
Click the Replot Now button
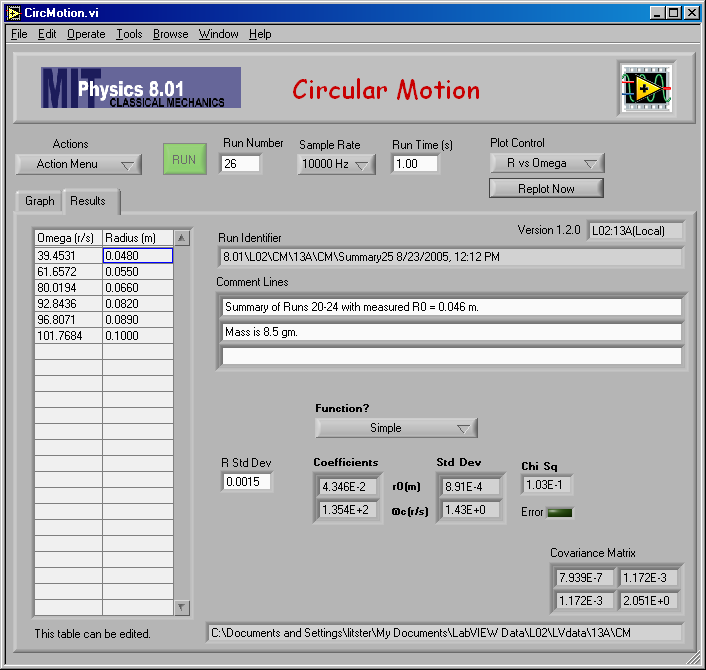pos(546,188)
